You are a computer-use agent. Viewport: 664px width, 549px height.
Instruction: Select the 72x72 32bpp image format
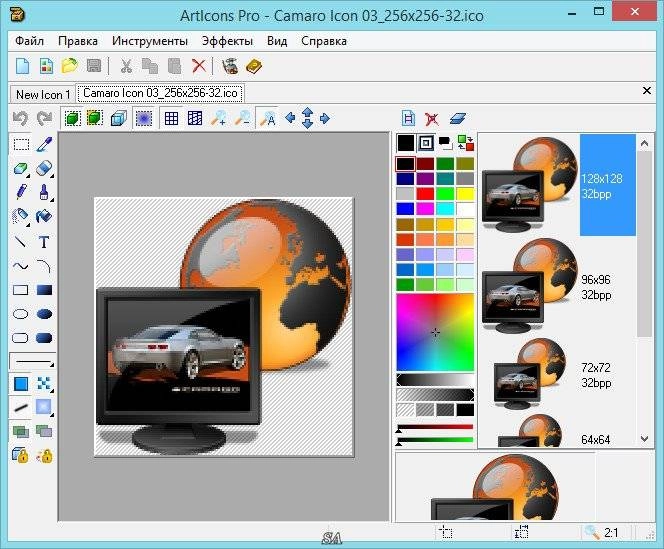[559, 374]
